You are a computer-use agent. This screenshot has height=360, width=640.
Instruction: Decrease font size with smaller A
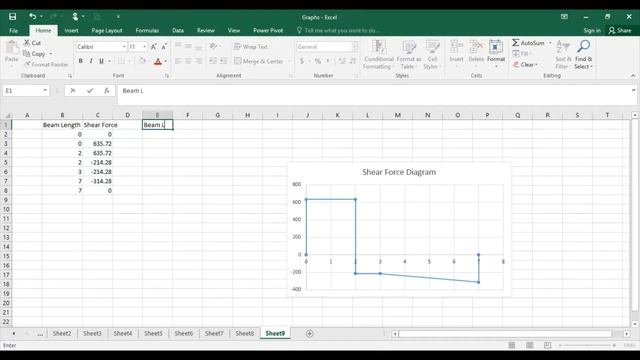pos(164,47)
